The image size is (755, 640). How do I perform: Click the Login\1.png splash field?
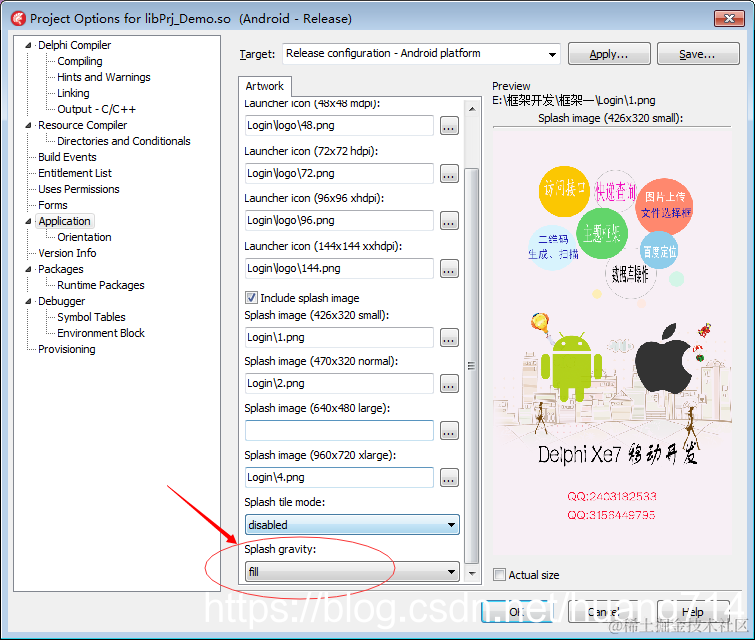pos(339,337)
